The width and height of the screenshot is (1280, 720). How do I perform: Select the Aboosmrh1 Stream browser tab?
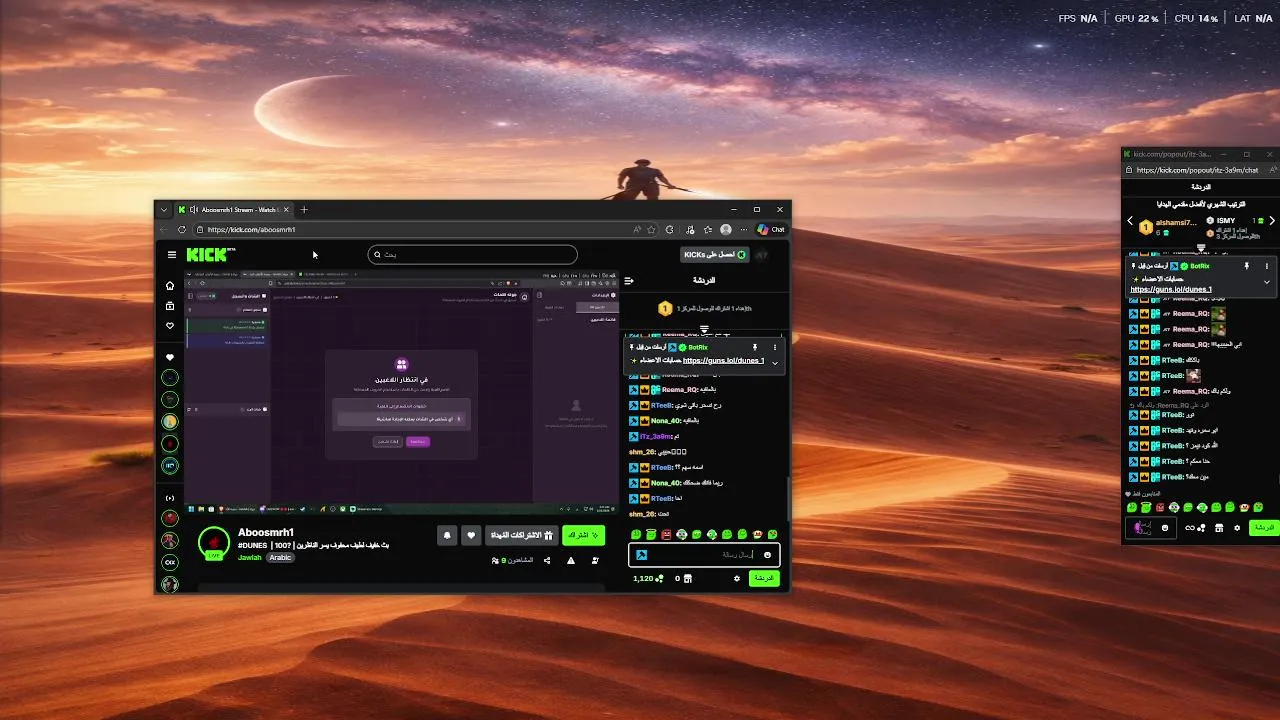coord(233,209)
